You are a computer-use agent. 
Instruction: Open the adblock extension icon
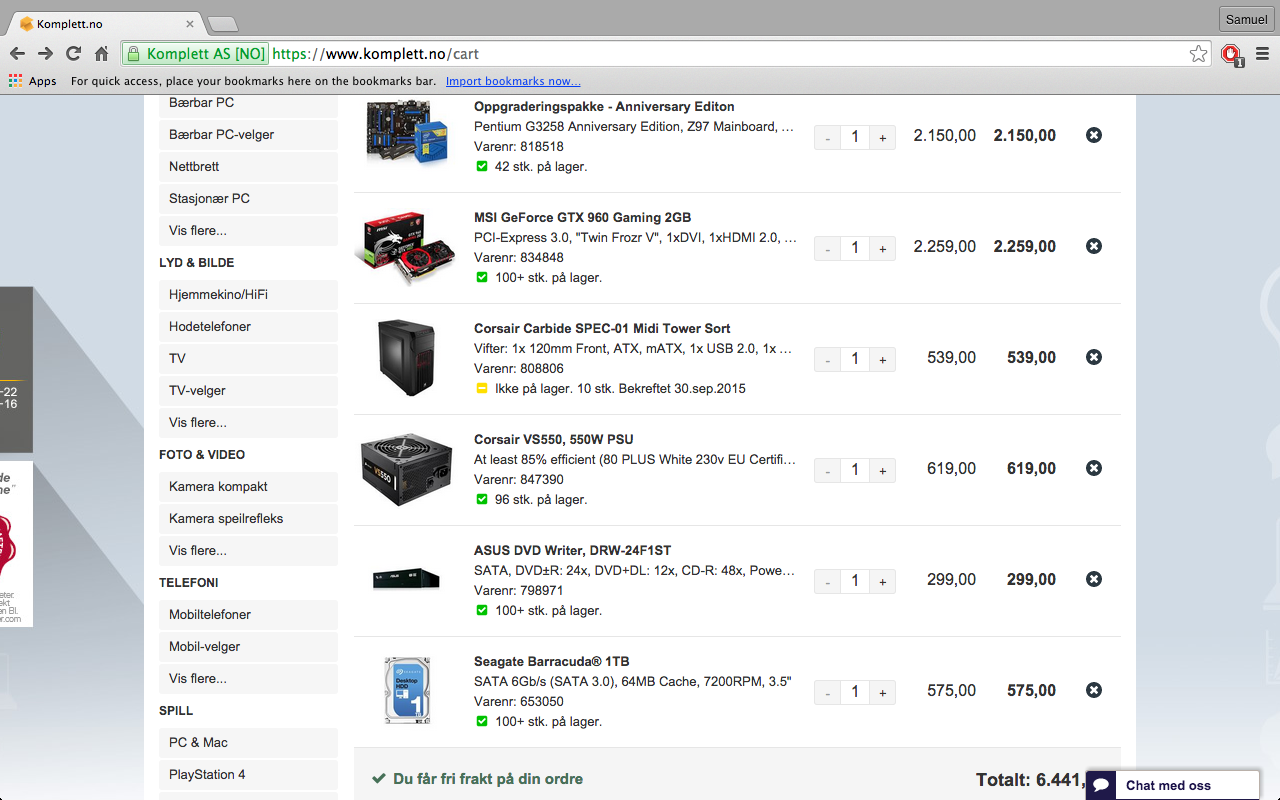[x=1231, y=54]
